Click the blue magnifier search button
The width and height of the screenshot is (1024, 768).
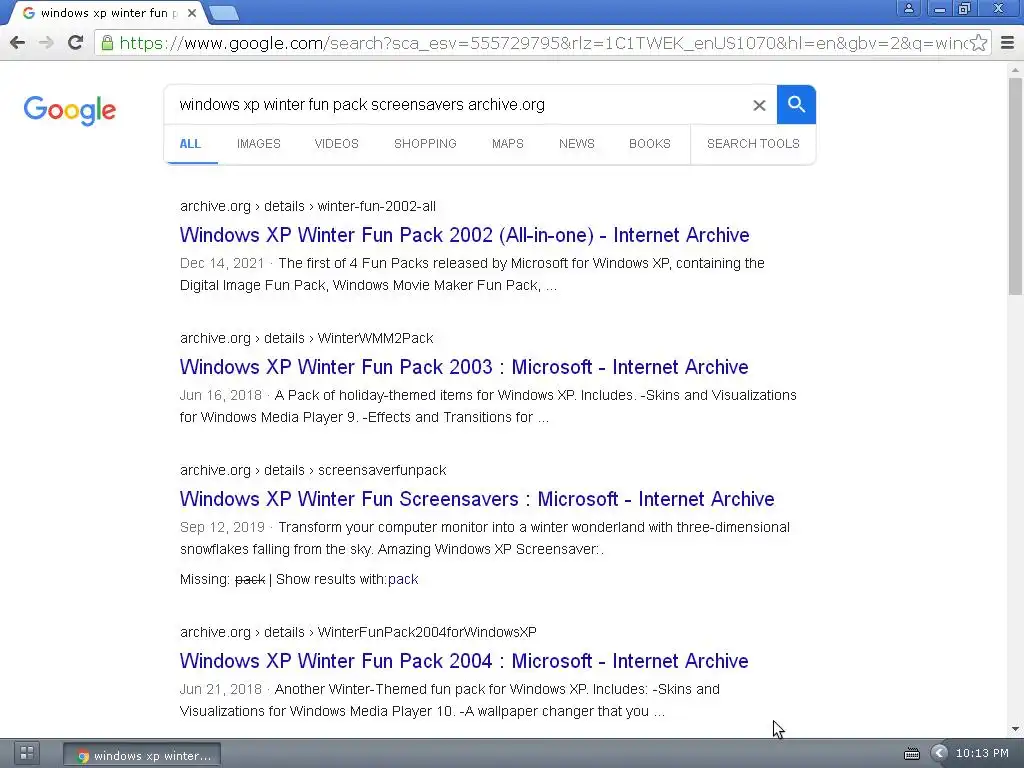pos(796,104)
